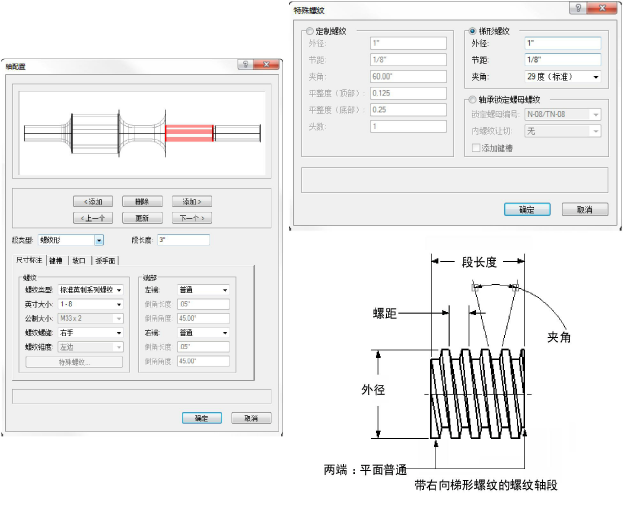Open the 扳手面 tab

[105, 260]
